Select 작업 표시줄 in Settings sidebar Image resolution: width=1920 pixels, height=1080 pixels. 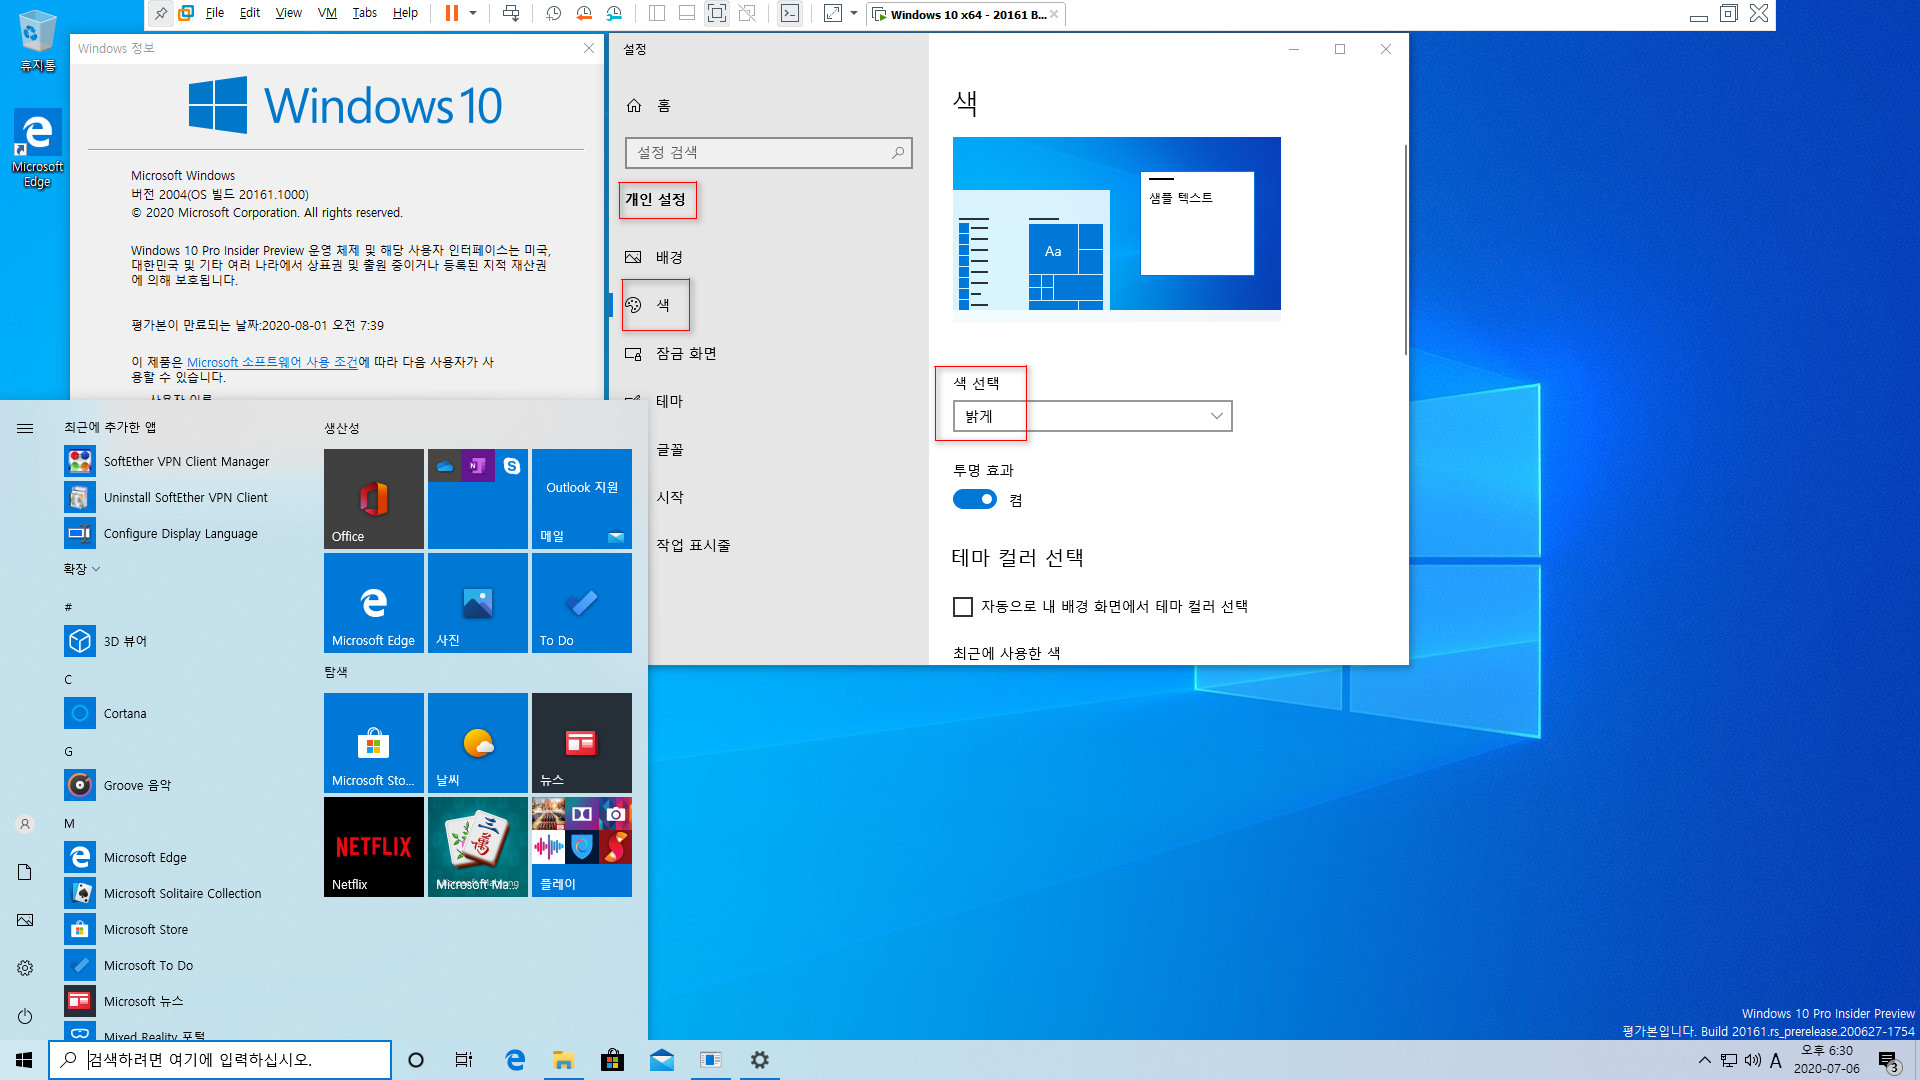[x=767, y=545]
